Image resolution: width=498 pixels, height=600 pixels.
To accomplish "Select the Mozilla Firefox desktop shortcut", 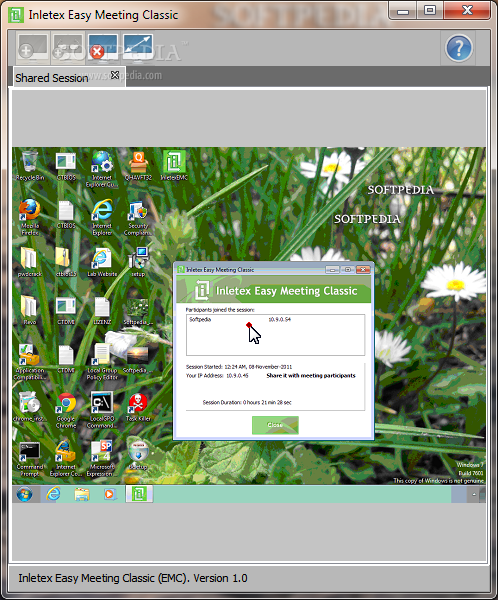I will tap(30, 217).
